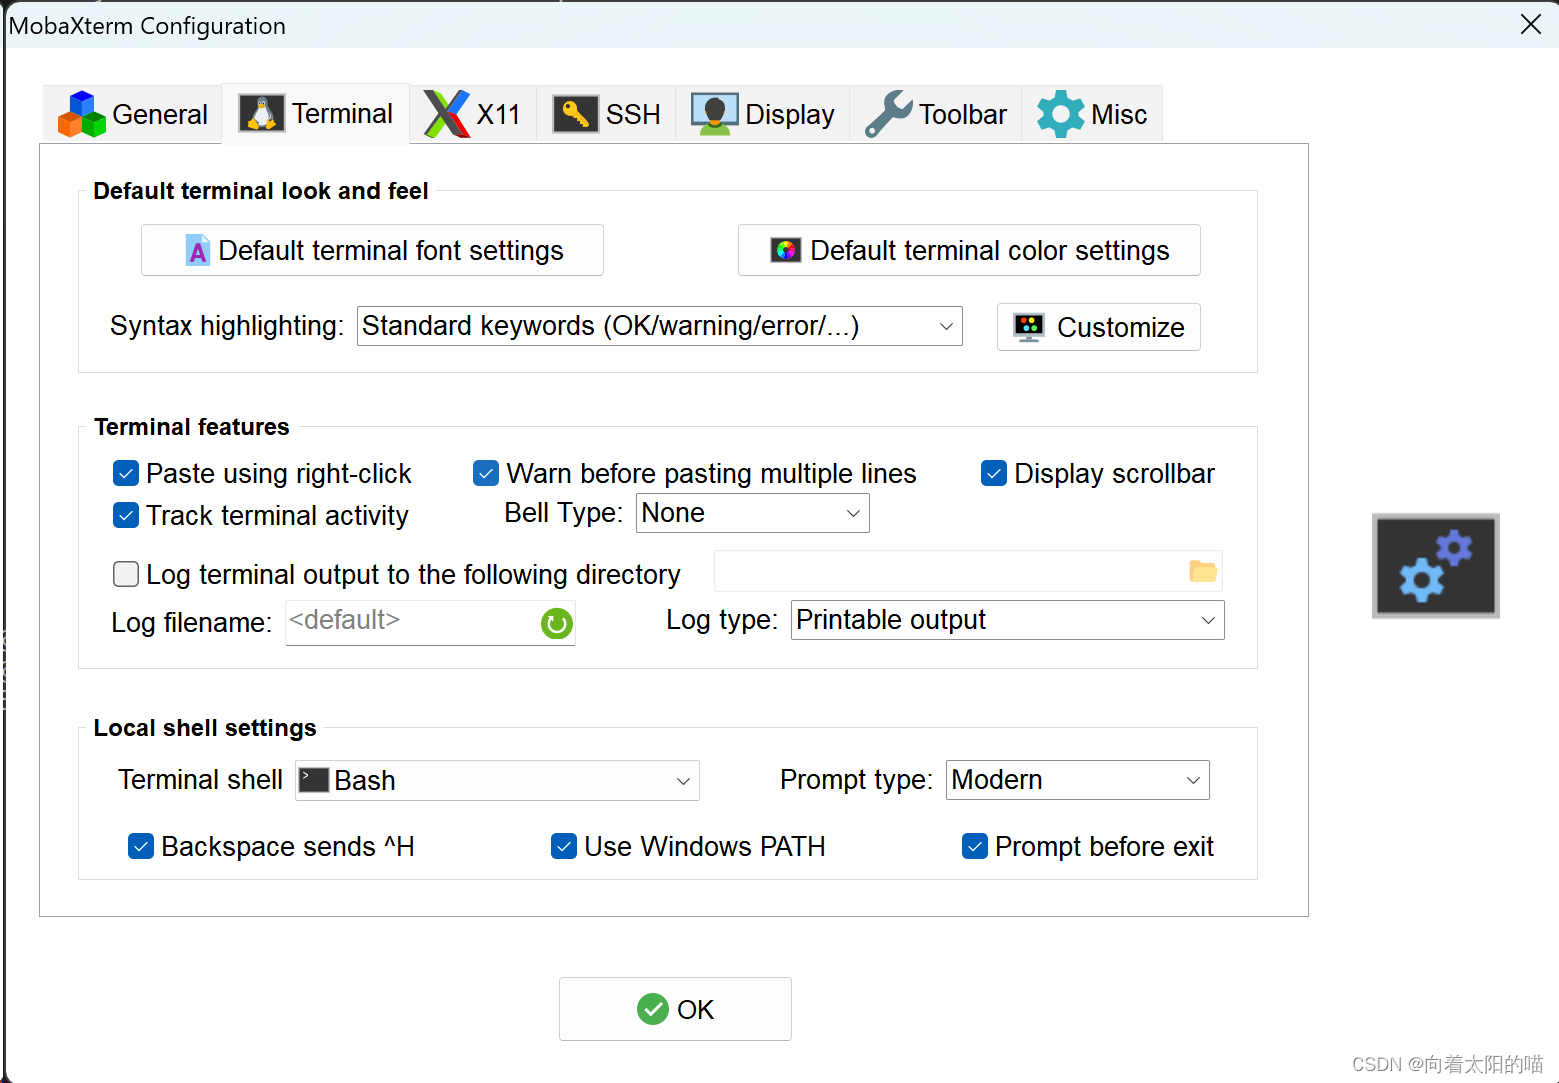The height and width of the screenshot is (1083, 1559).
Task: Click the SSH key icon
Action: [x=575, y=114]
